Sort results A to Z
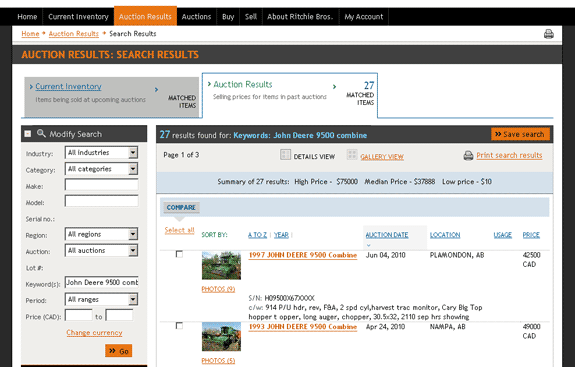575x367 pixels. (x=257, y=235)
